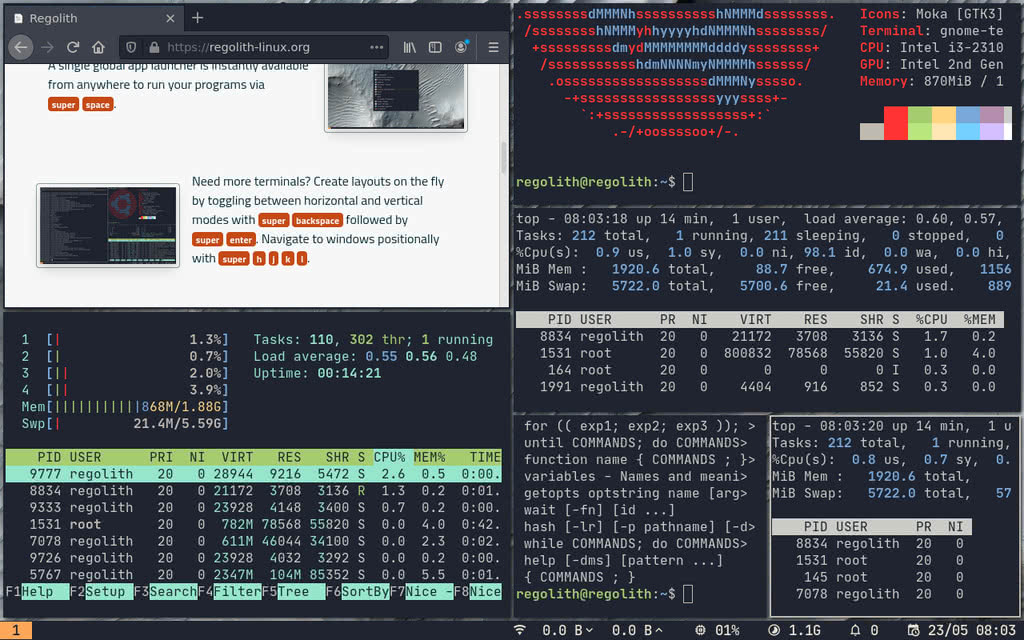Click the 'enter' key badge

(x=241, y=240)
